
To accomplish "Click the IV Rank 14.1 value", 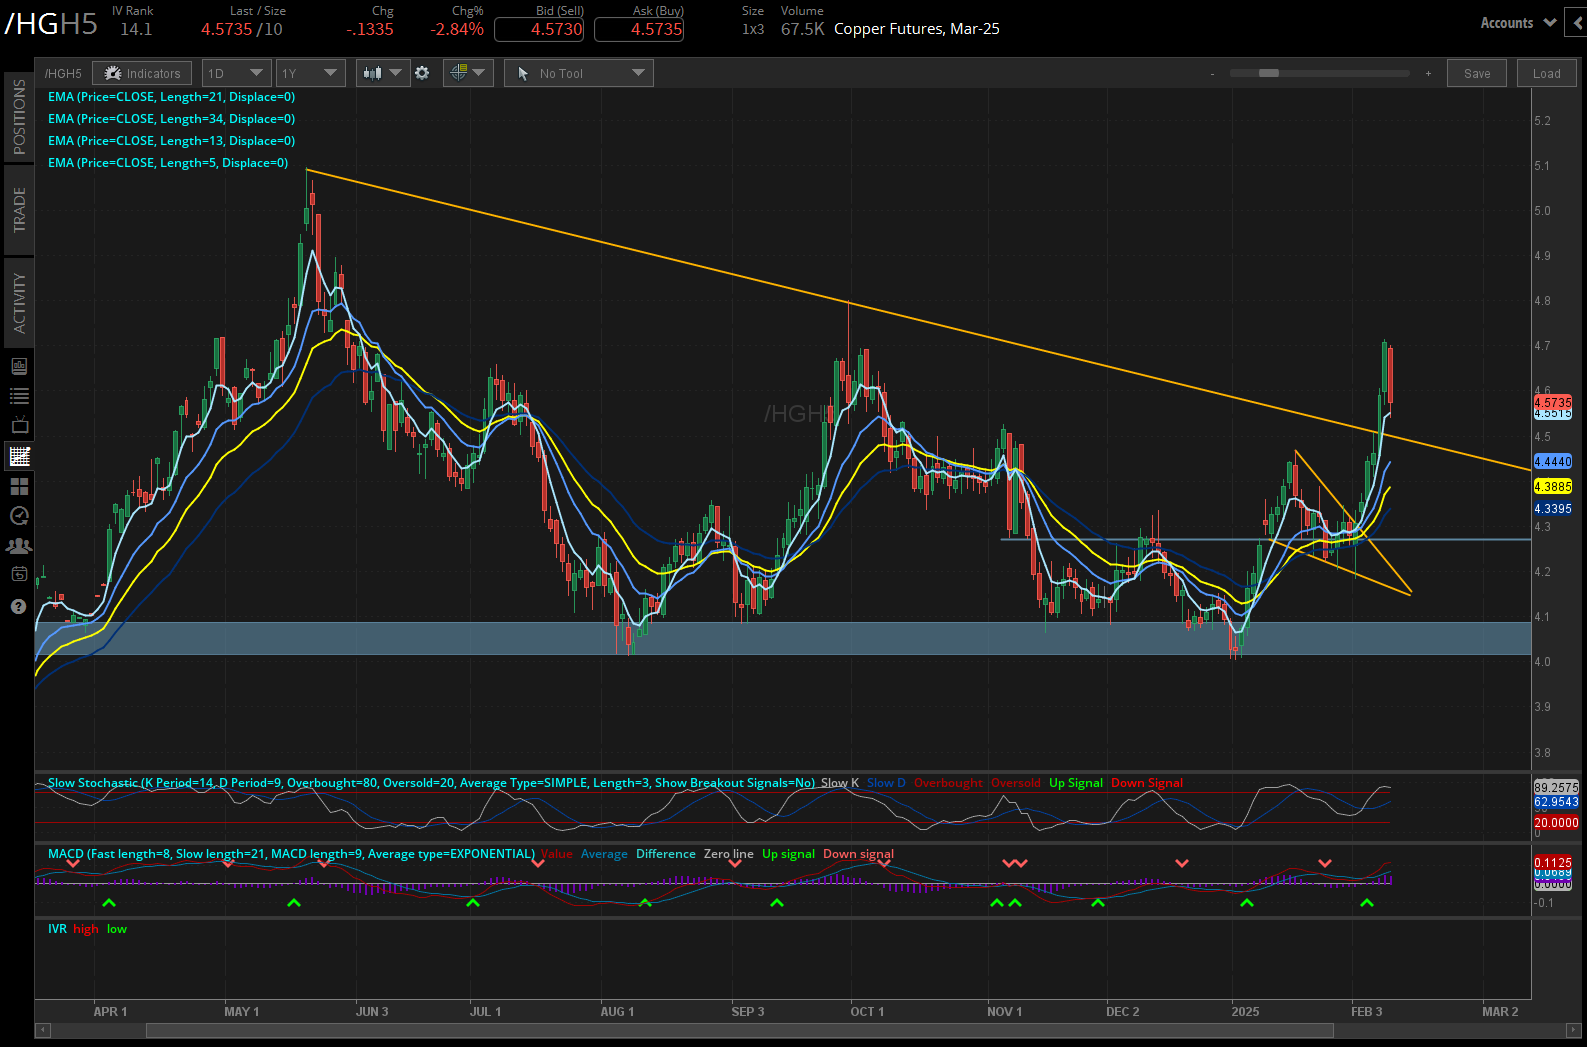I will [136, 29].
